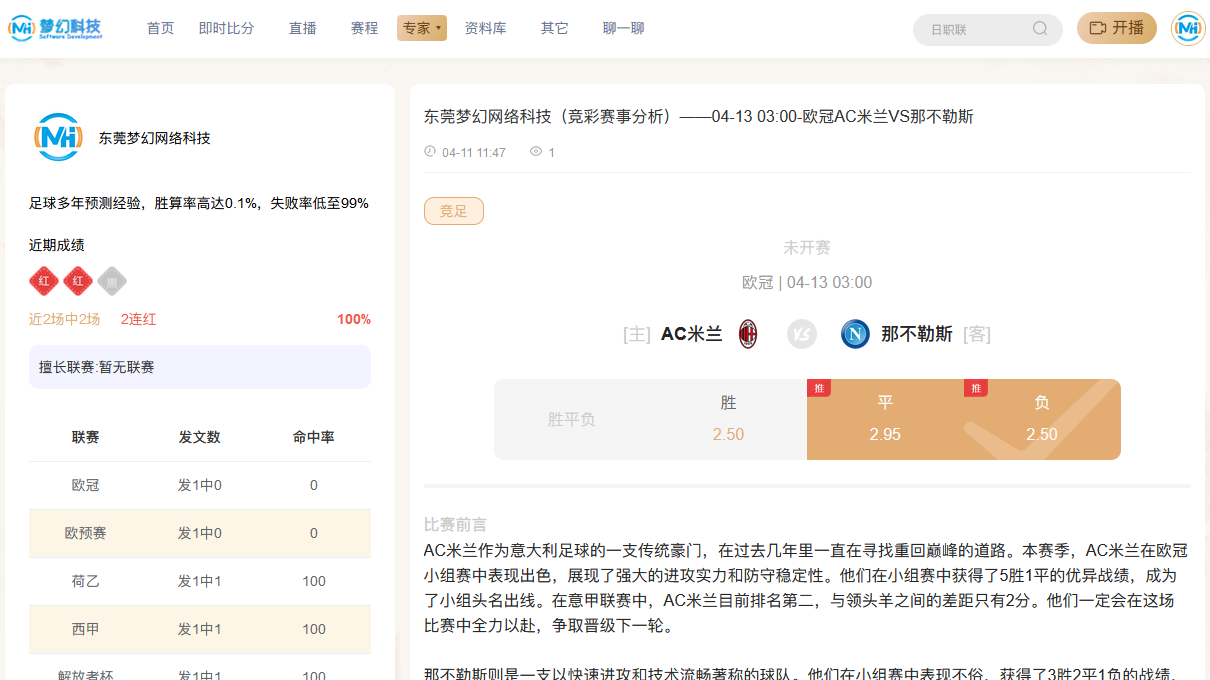
Task: Click the 那不勒斯 team name
Action: [x=916, y=334]
